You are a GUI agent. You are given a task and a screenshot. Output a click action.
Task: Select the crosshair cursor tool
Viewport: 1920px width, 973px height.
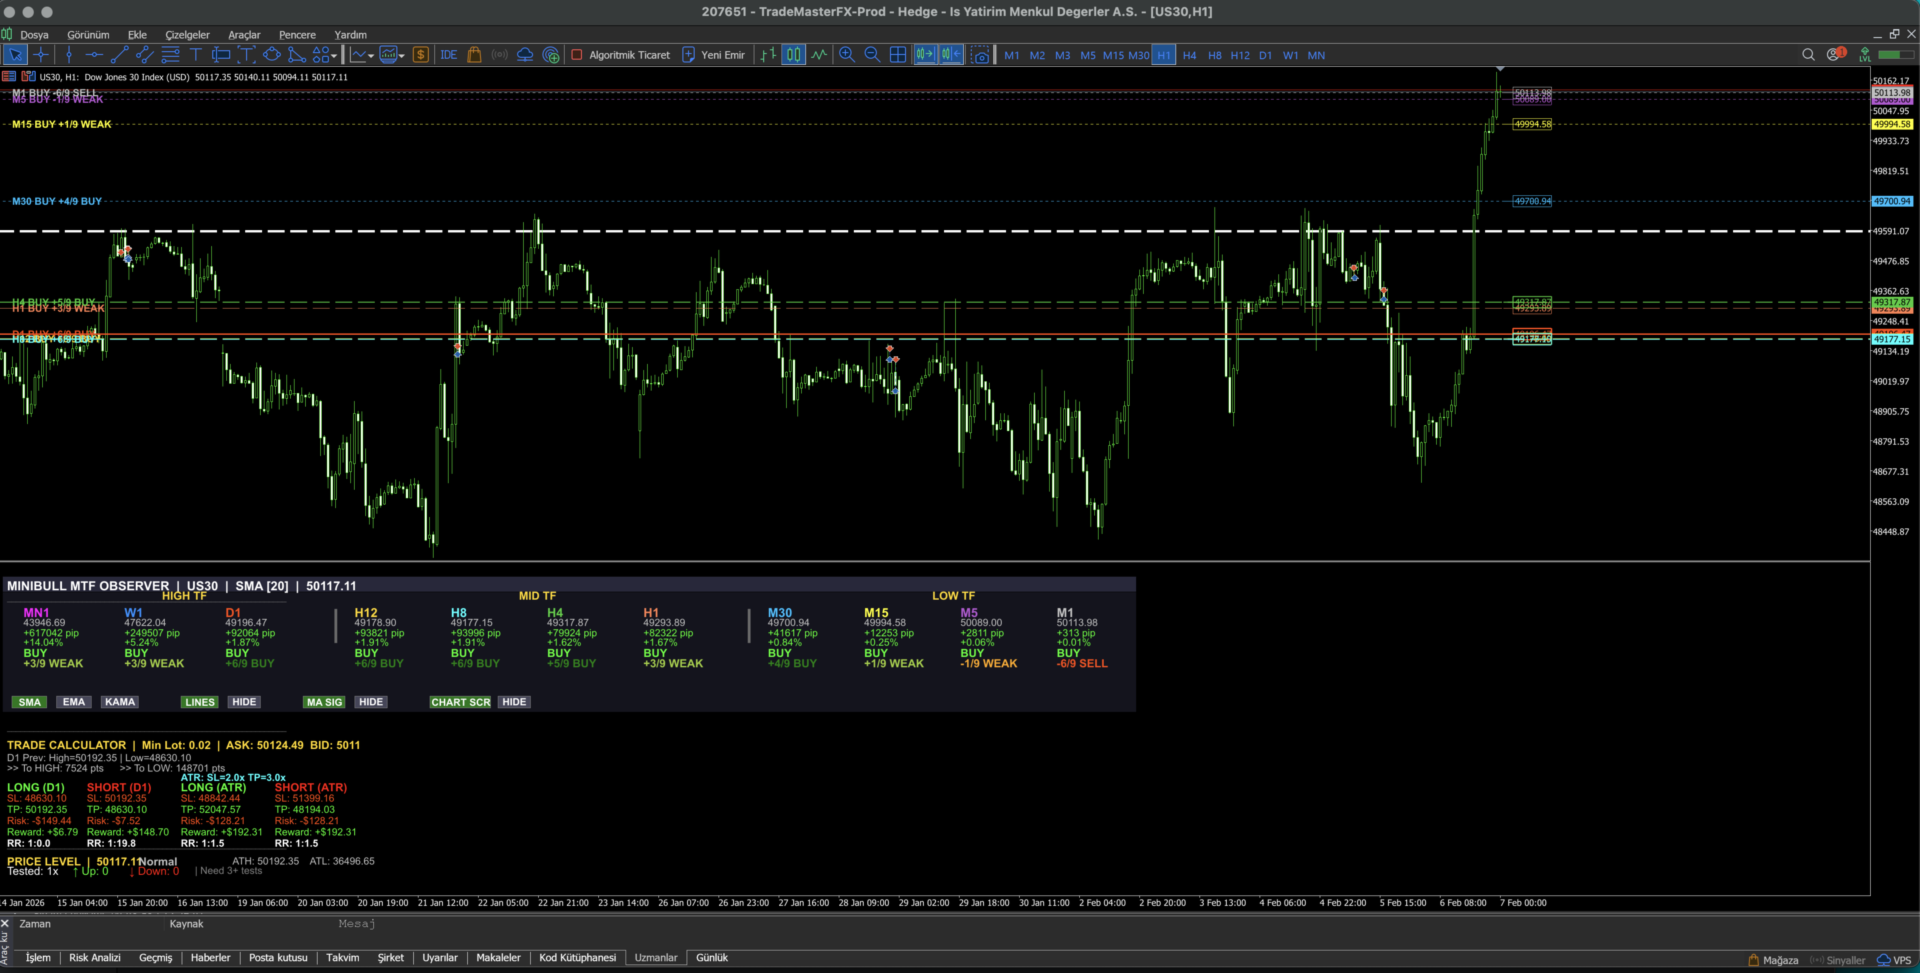(x=41, y=55)
